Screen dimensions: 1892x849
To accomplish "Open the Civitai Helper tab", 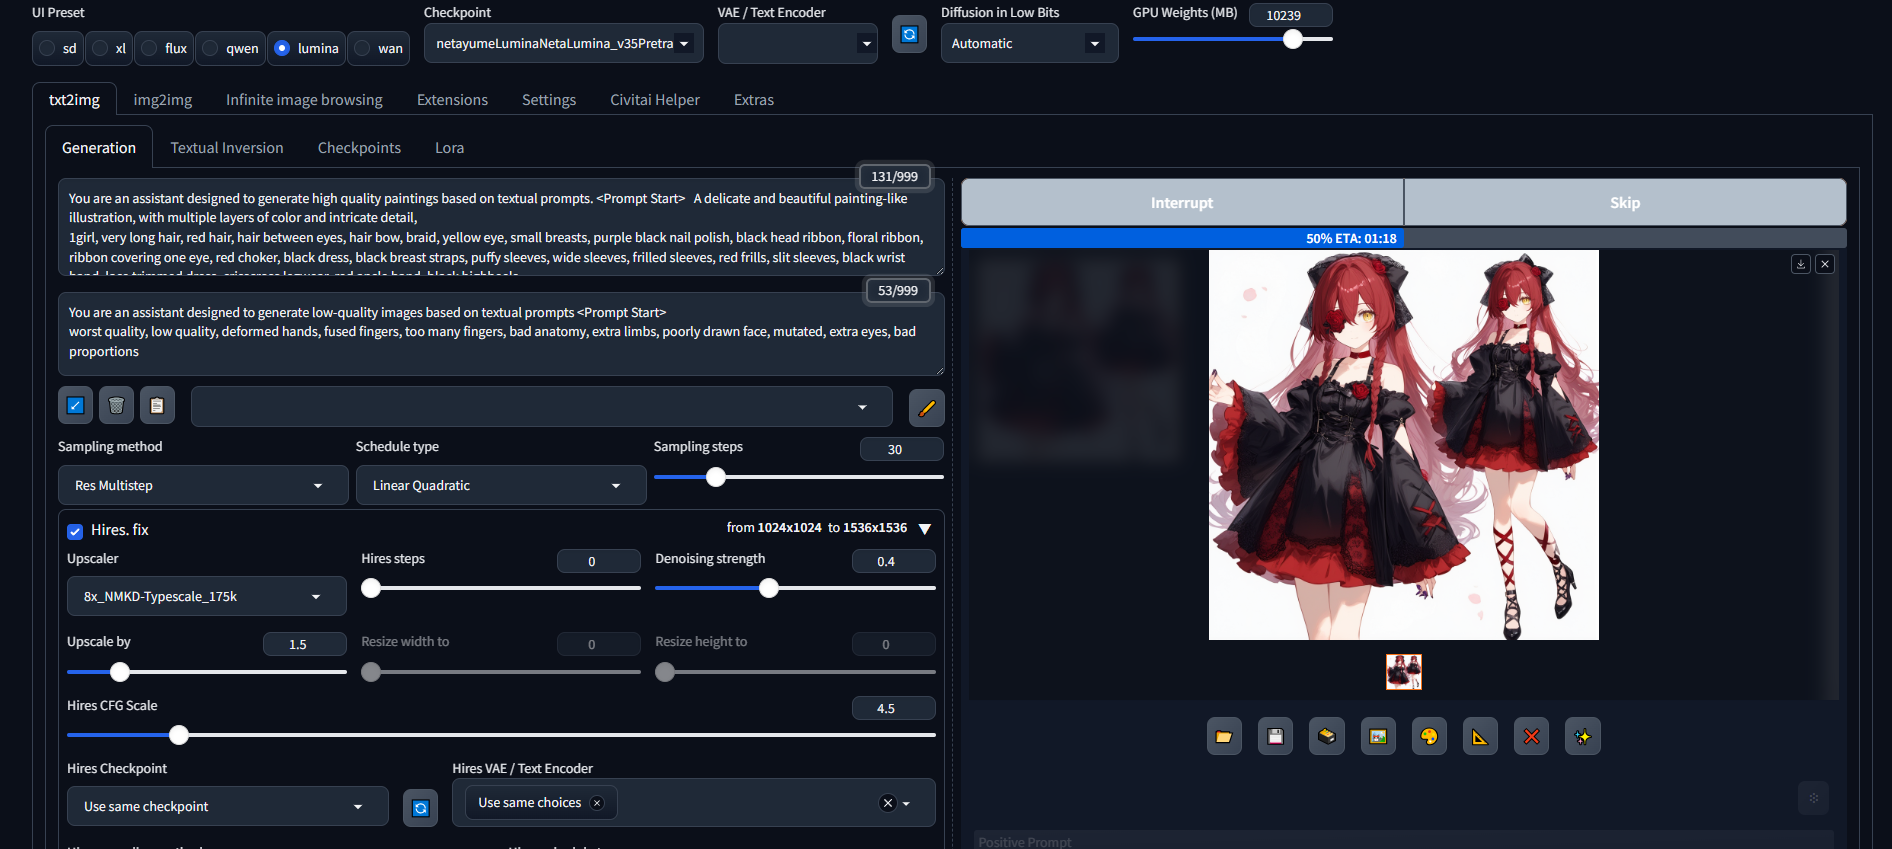I will point(655,100).
